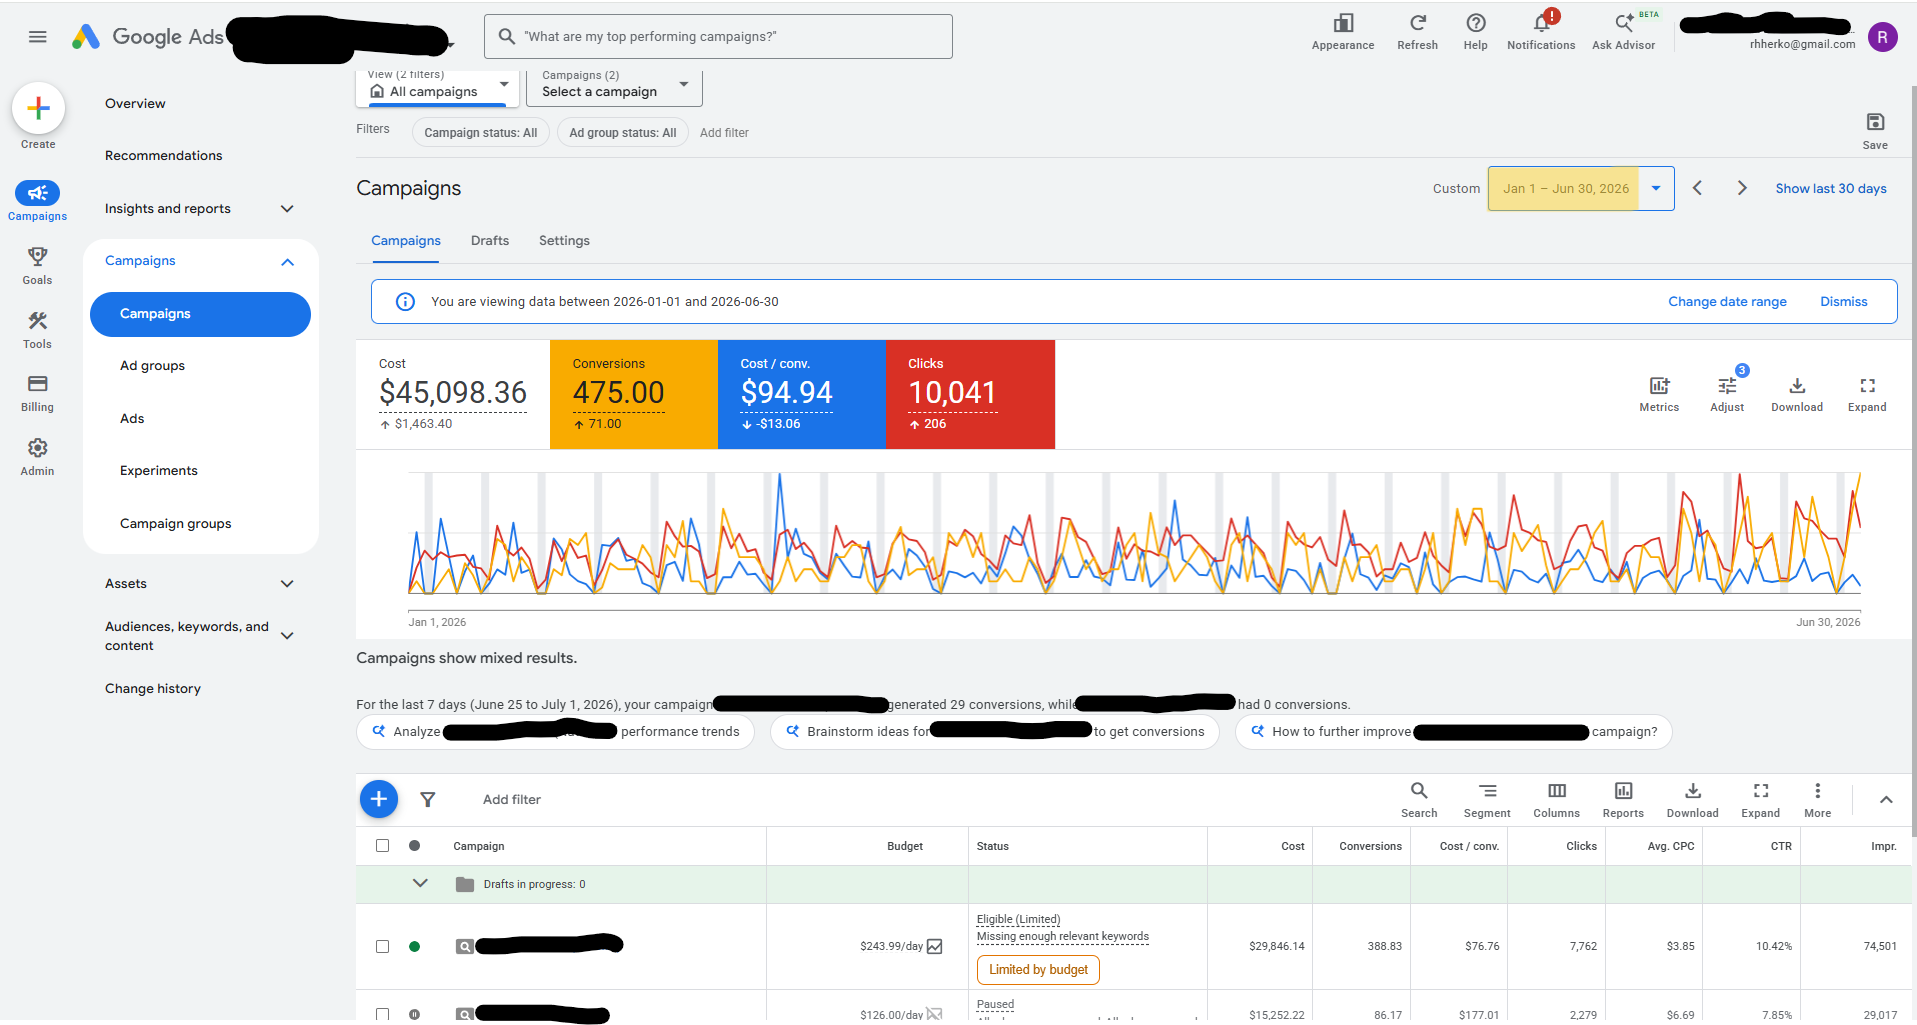Image resolution: width=1917 pixels, height=1025 pixels.
Task: Click the Google Ads logo
Action: 148,37
